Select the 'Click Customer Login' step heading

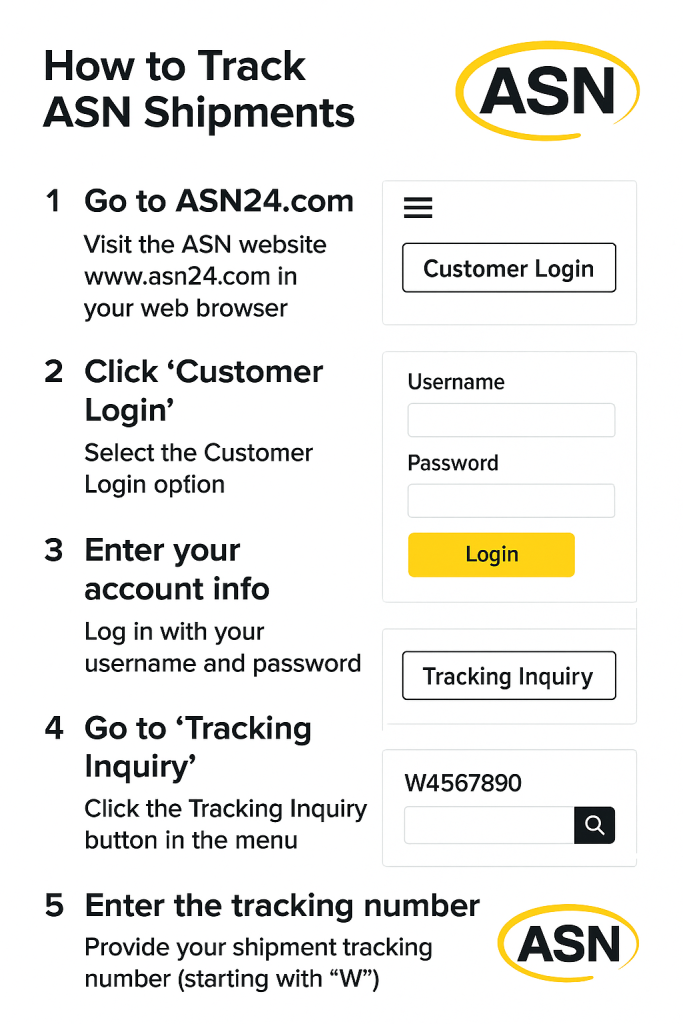(203, 390)
